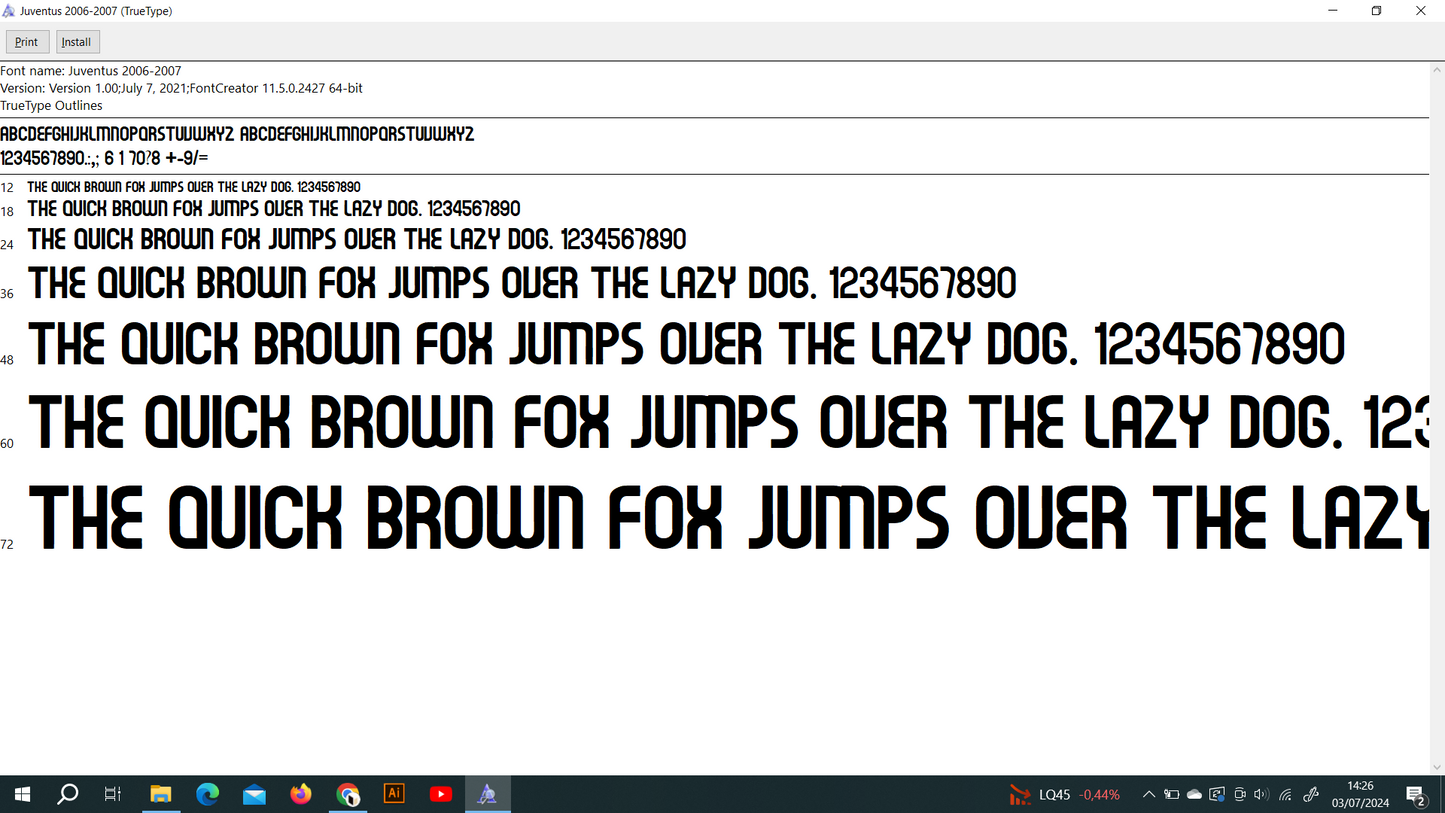Open File Explorer from the taskbar
Screen dimensions: 1445x813
161,794
